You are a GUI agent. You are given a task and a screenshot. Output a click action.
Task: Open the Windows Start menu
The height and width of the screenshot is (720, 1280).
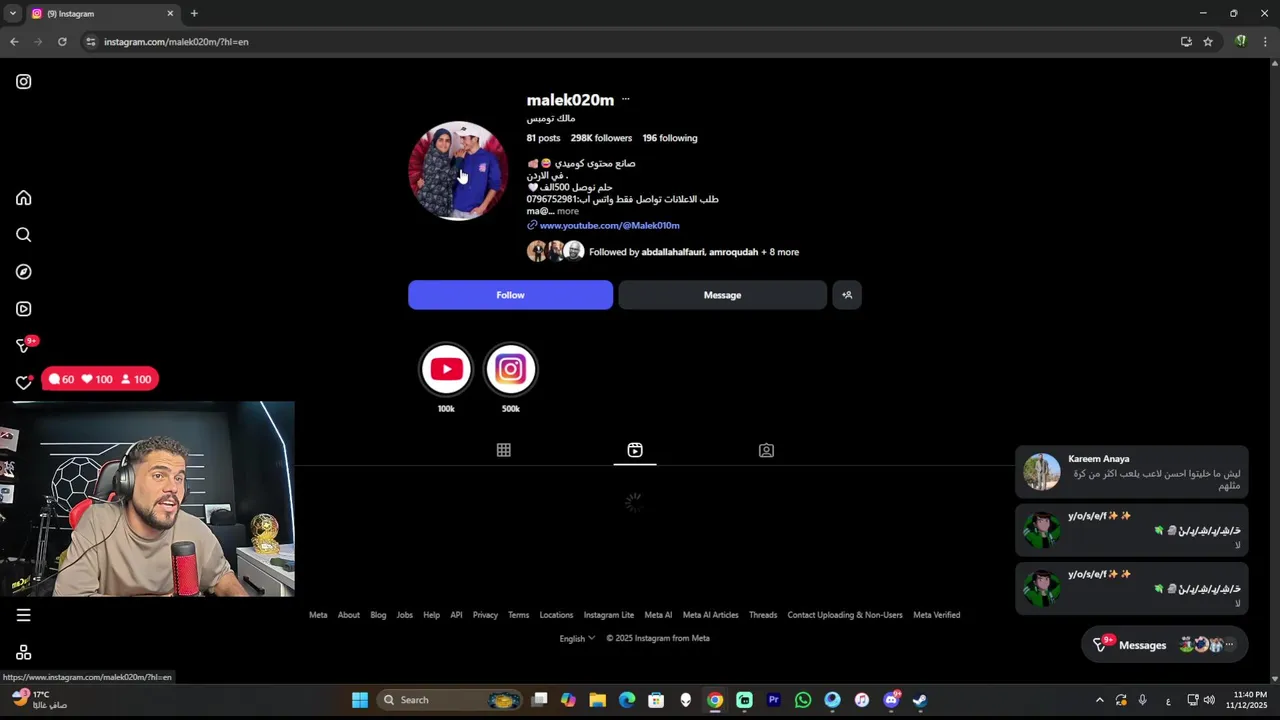(360, 700)
